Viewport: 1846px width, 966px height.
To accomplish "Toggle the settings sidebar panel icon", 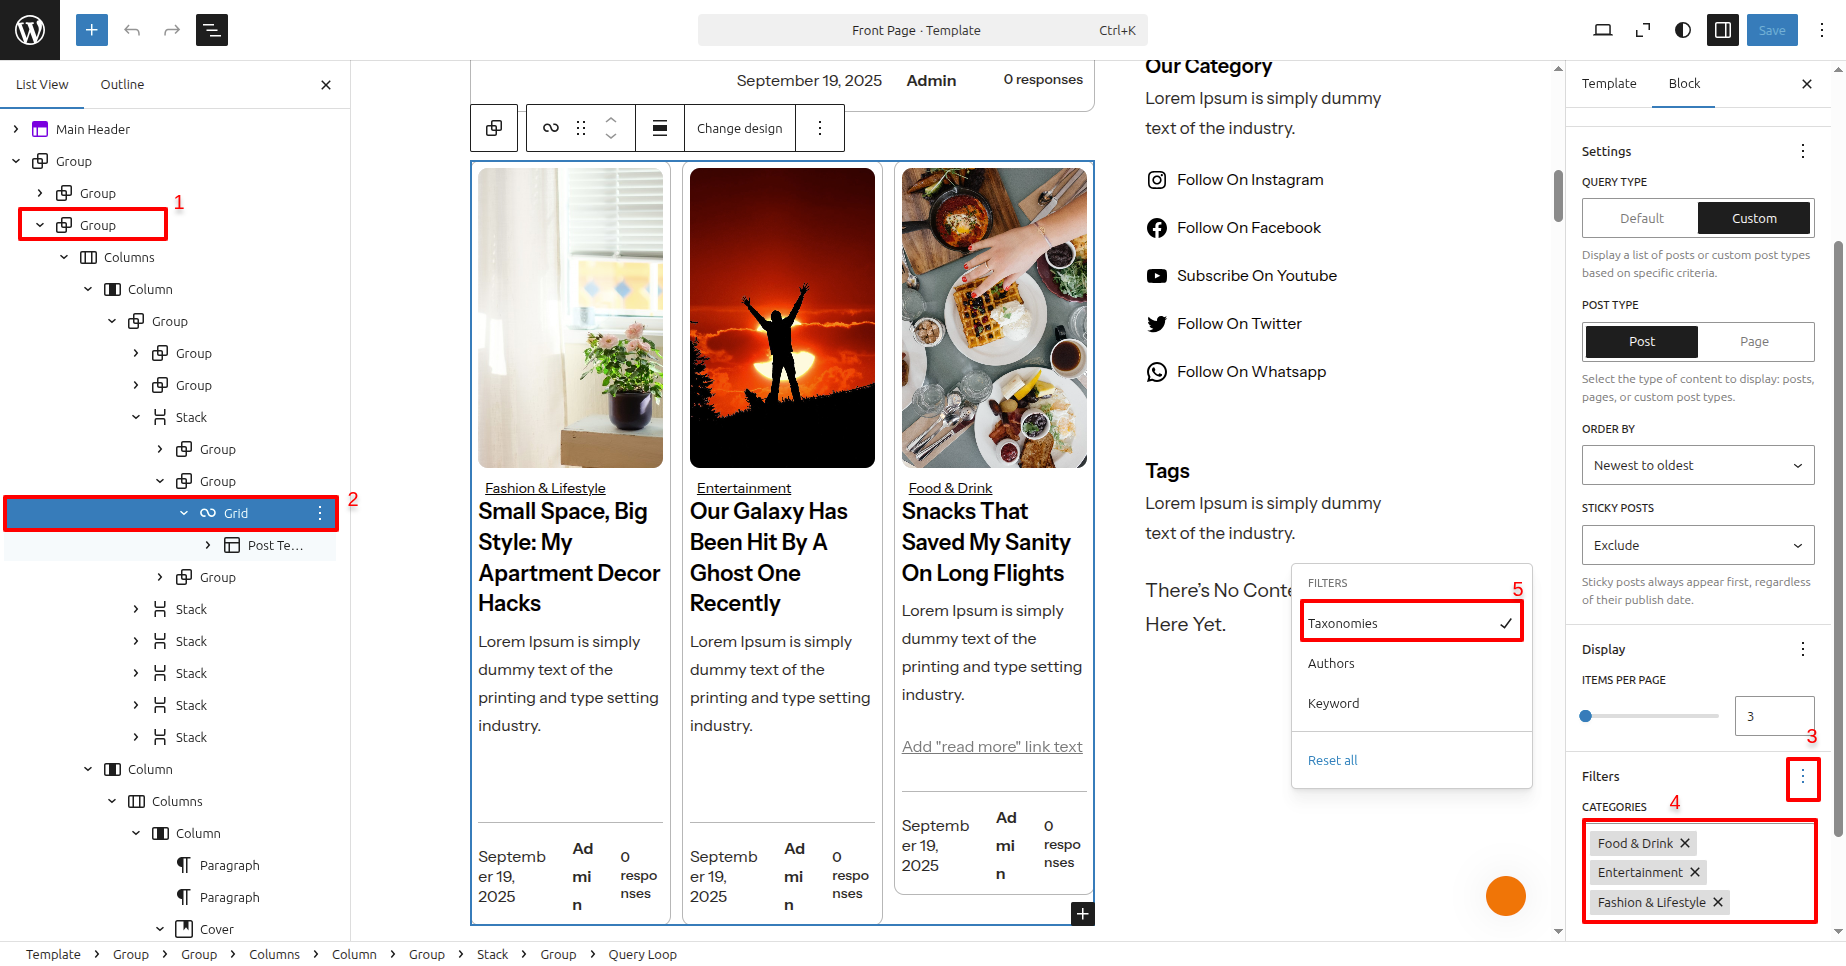I will coord(1723,30).
